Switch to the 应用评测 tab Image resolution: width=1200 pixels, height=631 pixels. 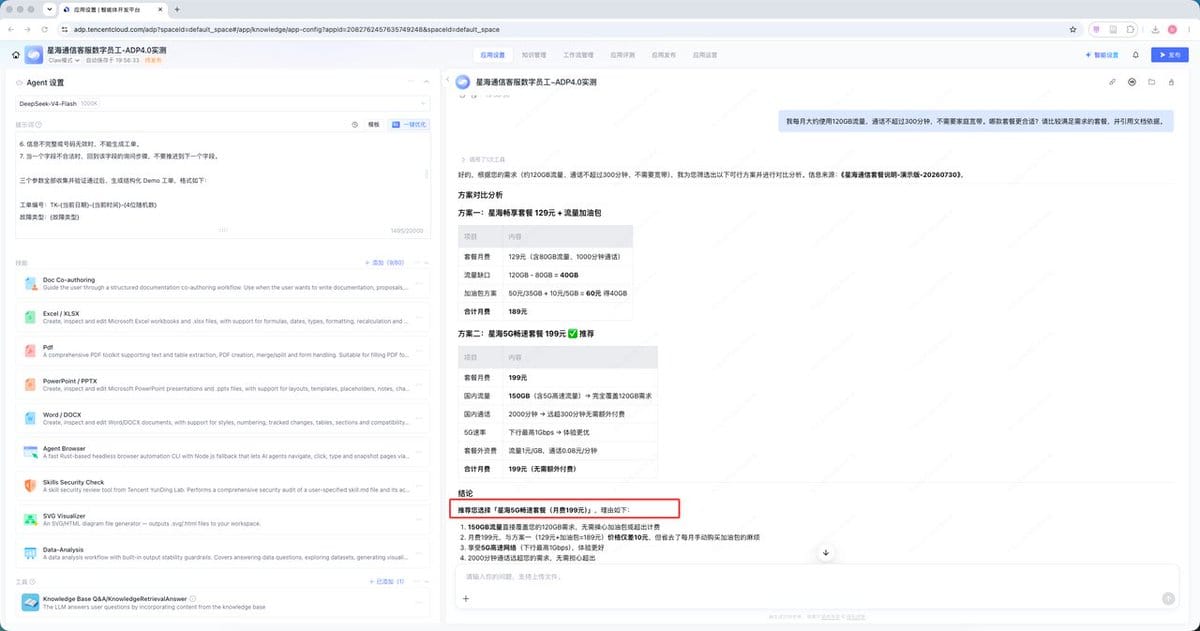tap(623, 55)
